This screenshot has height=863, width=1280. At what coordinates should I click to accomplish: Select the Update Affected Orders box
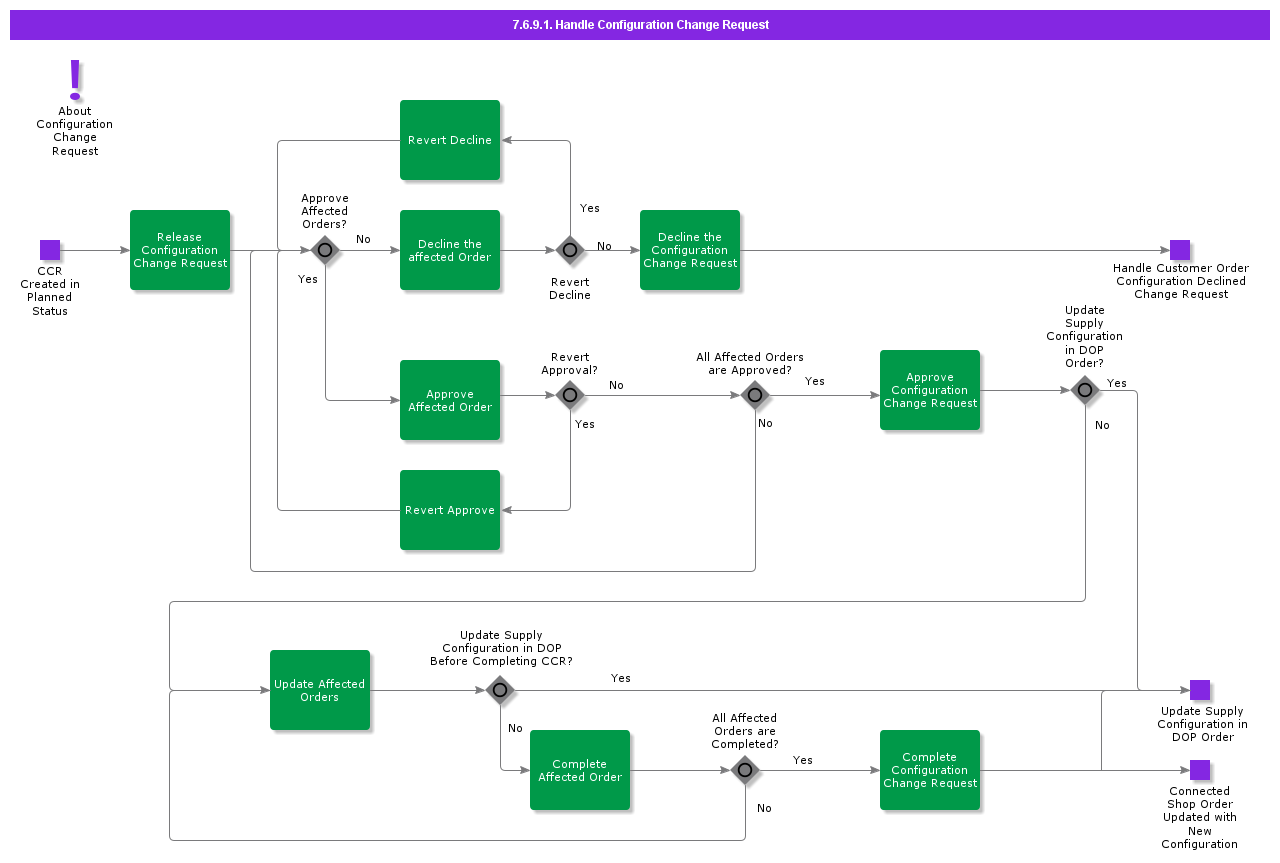[x=320, y=690]
